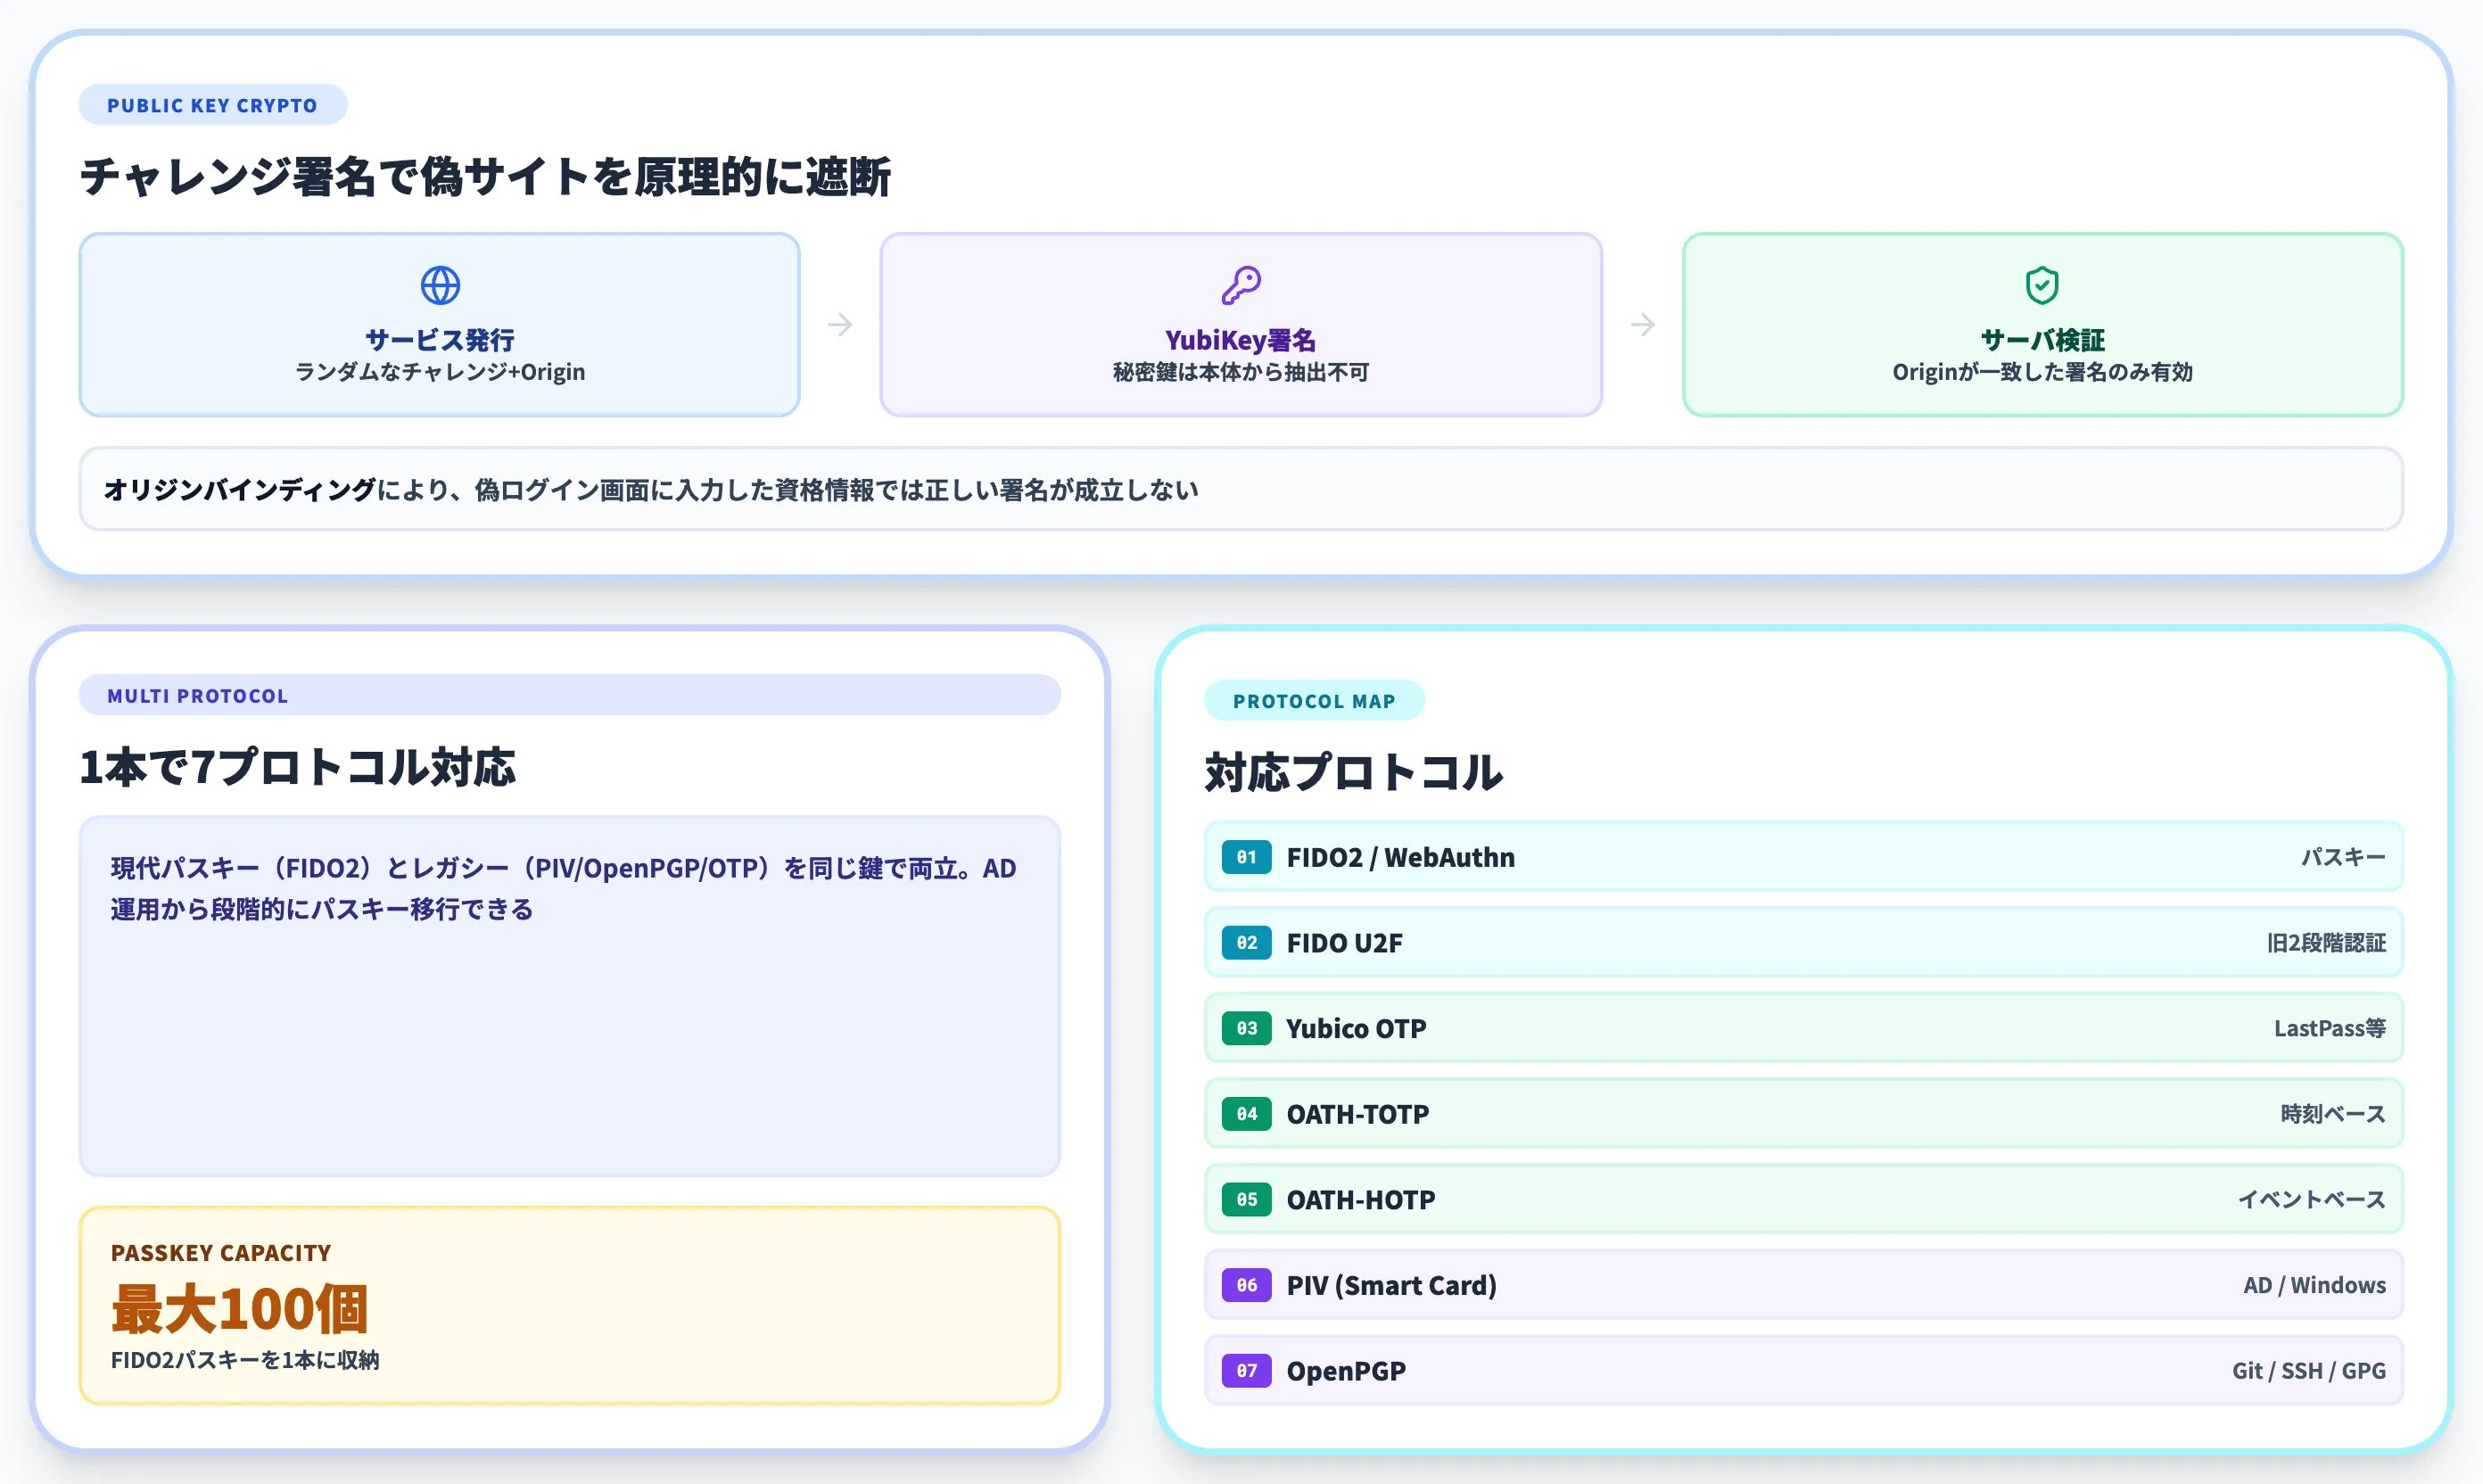Click the globe icon above サービス発行
Viewport: 2483px width, 1484px height.
440,285
